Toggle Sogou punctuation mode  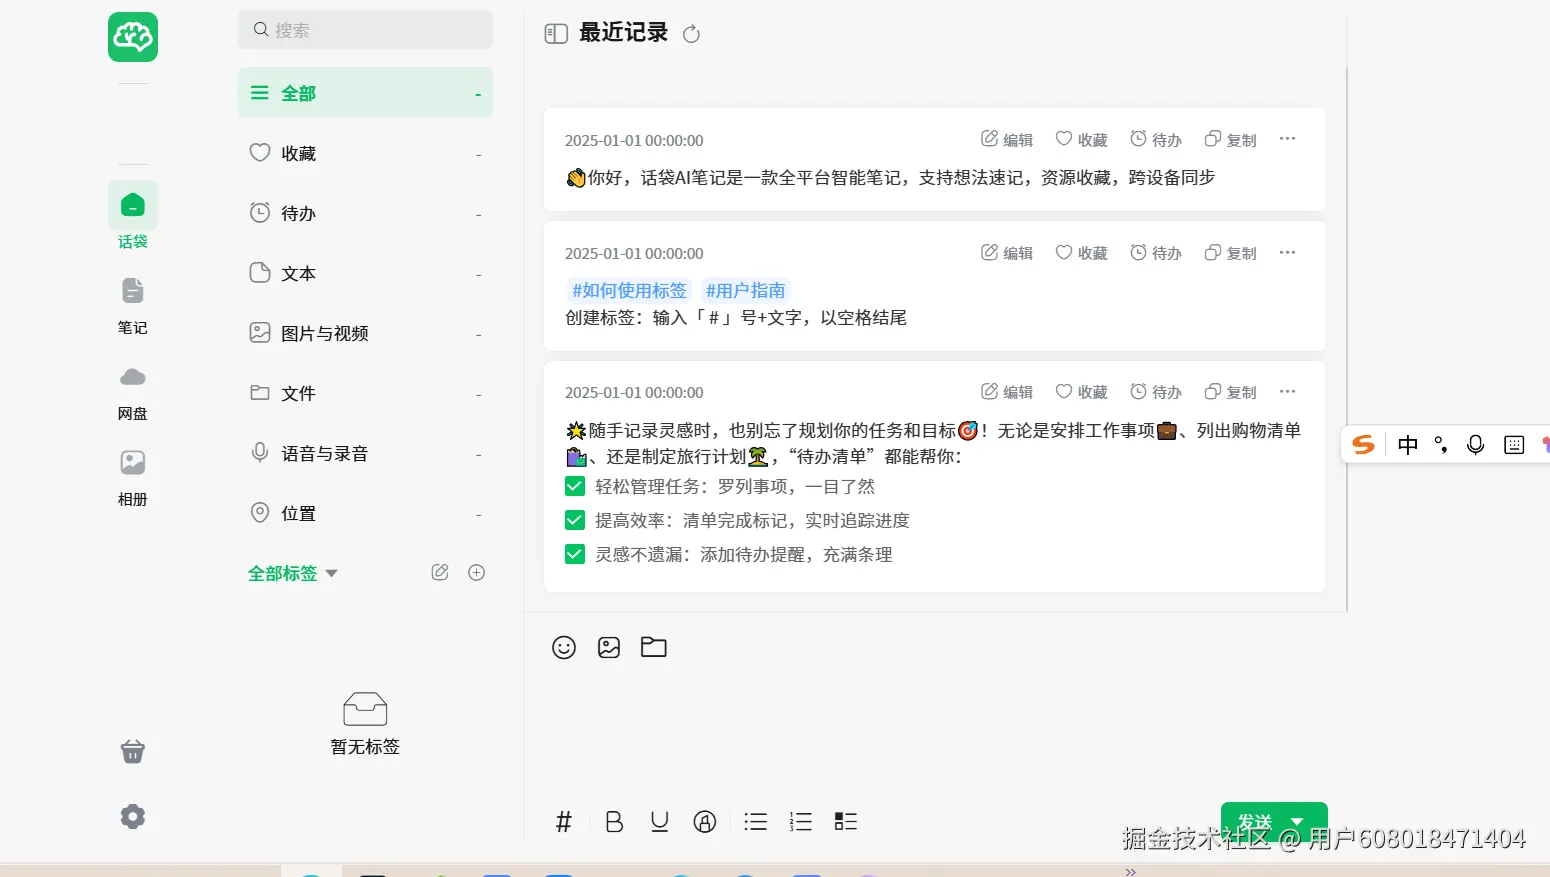coord(1441,445)
